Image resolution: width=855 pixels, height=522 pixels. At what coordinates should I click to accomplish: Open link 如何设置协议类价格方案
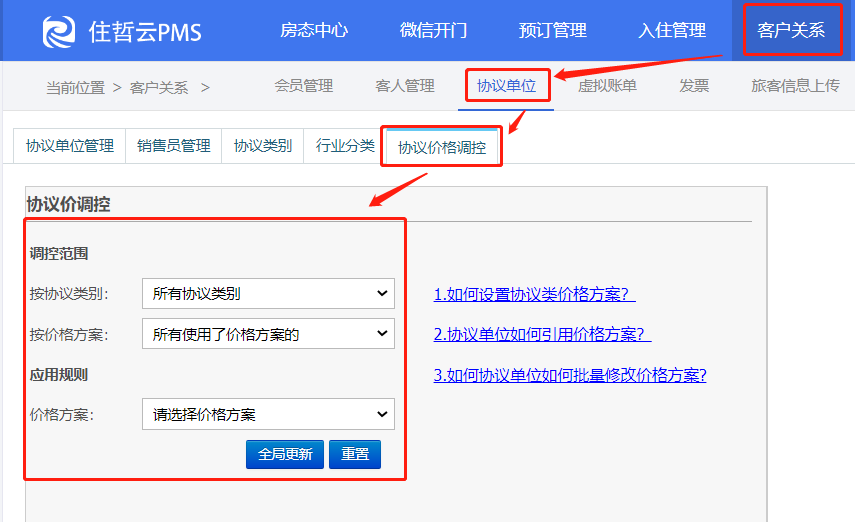pos(534,294)
